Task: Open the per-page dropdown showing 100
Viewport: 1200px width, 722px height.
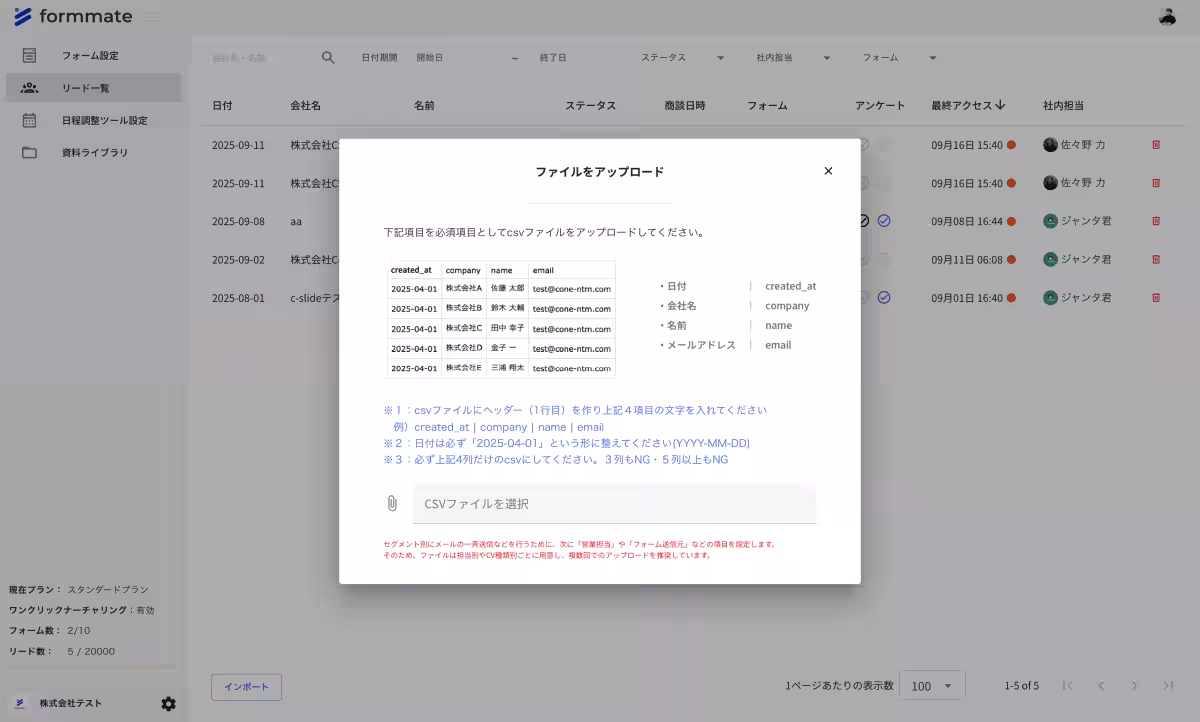Action: coord(931,685)
